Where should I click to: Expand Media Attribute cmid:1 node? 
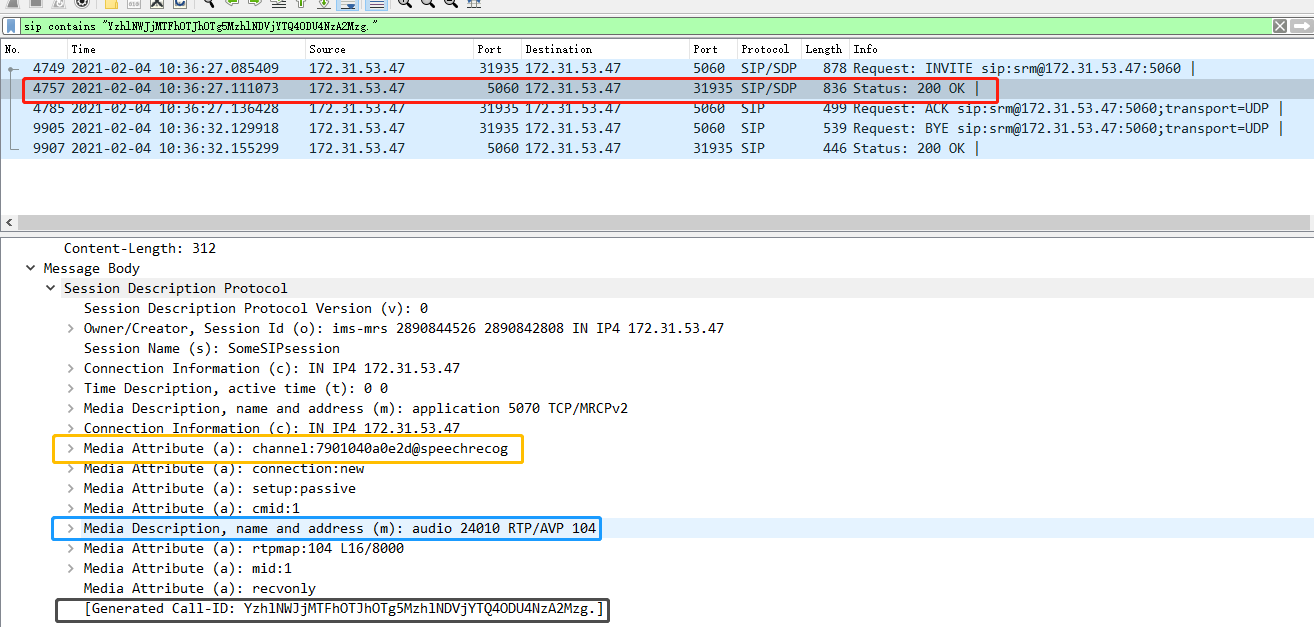click(70, 508)
